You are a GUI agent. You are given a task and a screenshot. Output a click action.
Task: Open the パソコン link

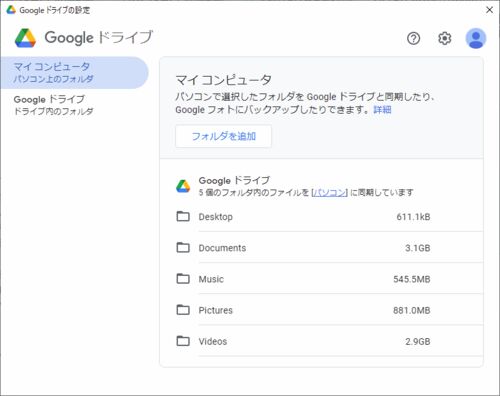click(329, 192)
